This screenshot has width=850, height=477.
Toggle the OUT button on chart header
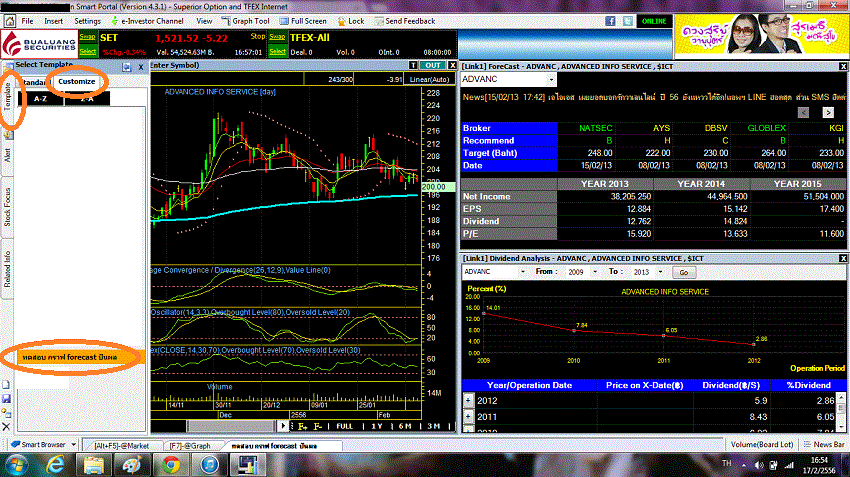click(x=433, y=65)
